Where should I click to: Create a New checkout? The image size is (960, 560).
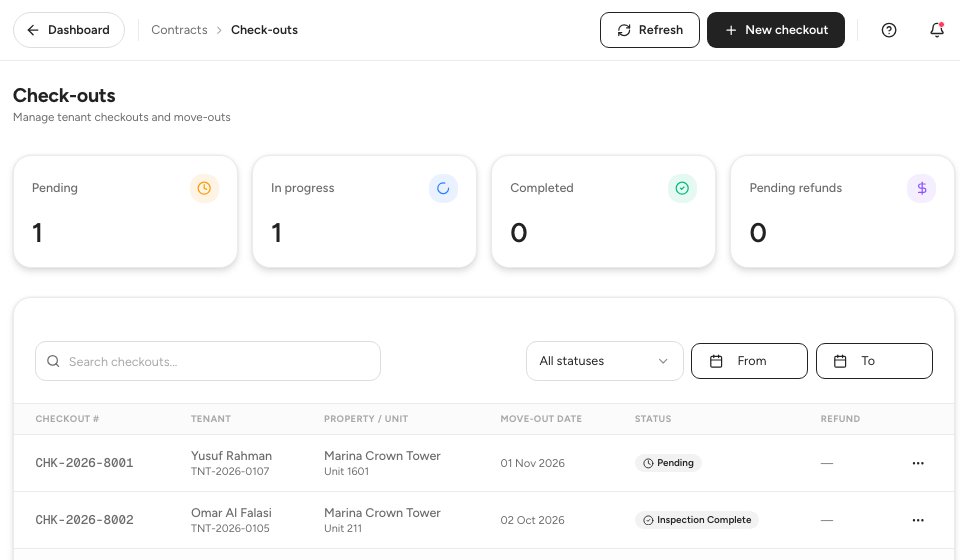click(776, 30)
